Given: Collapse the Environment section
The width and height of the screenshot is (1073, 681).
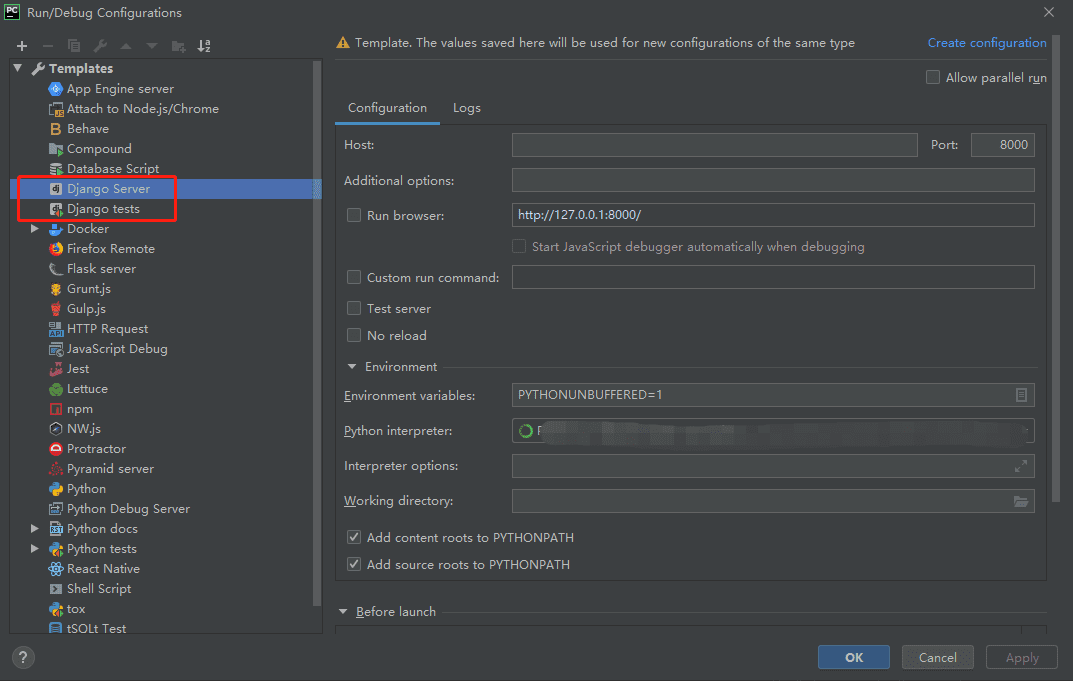Looking at the screenshot, I should 352,367.
